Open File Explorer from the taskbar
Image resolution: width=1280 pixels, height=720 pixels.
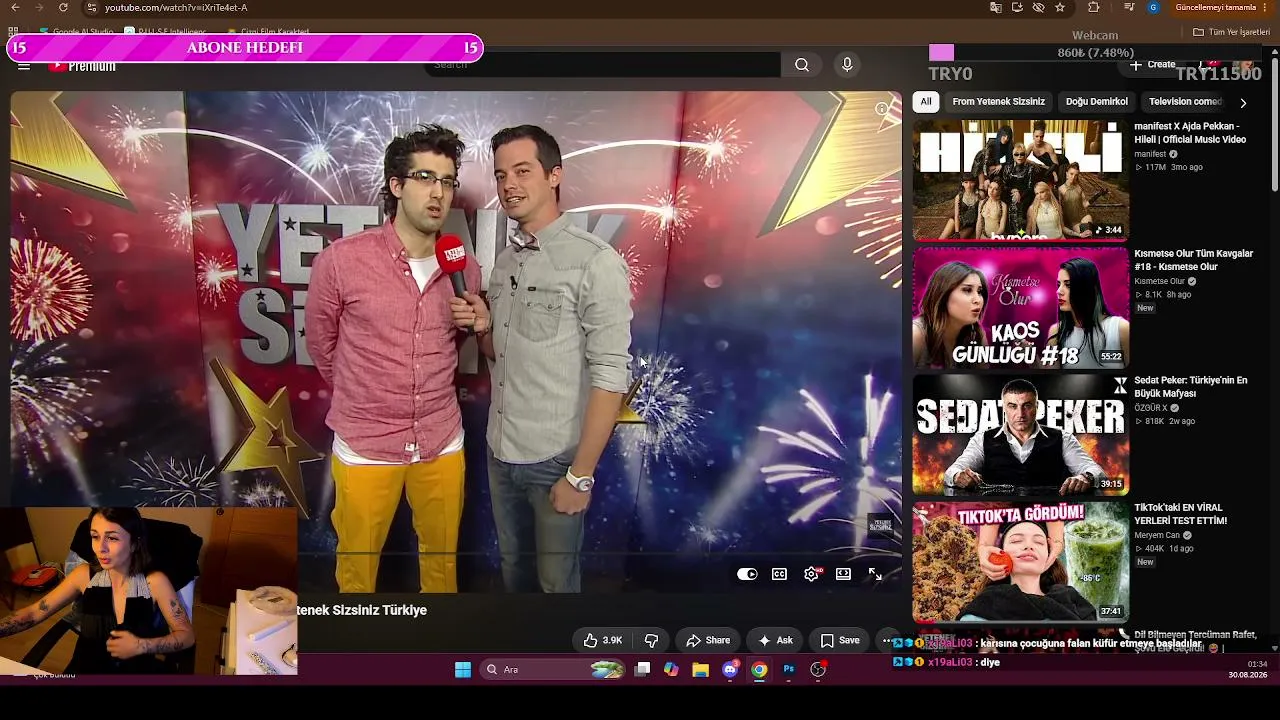click(x=700, y=670)
